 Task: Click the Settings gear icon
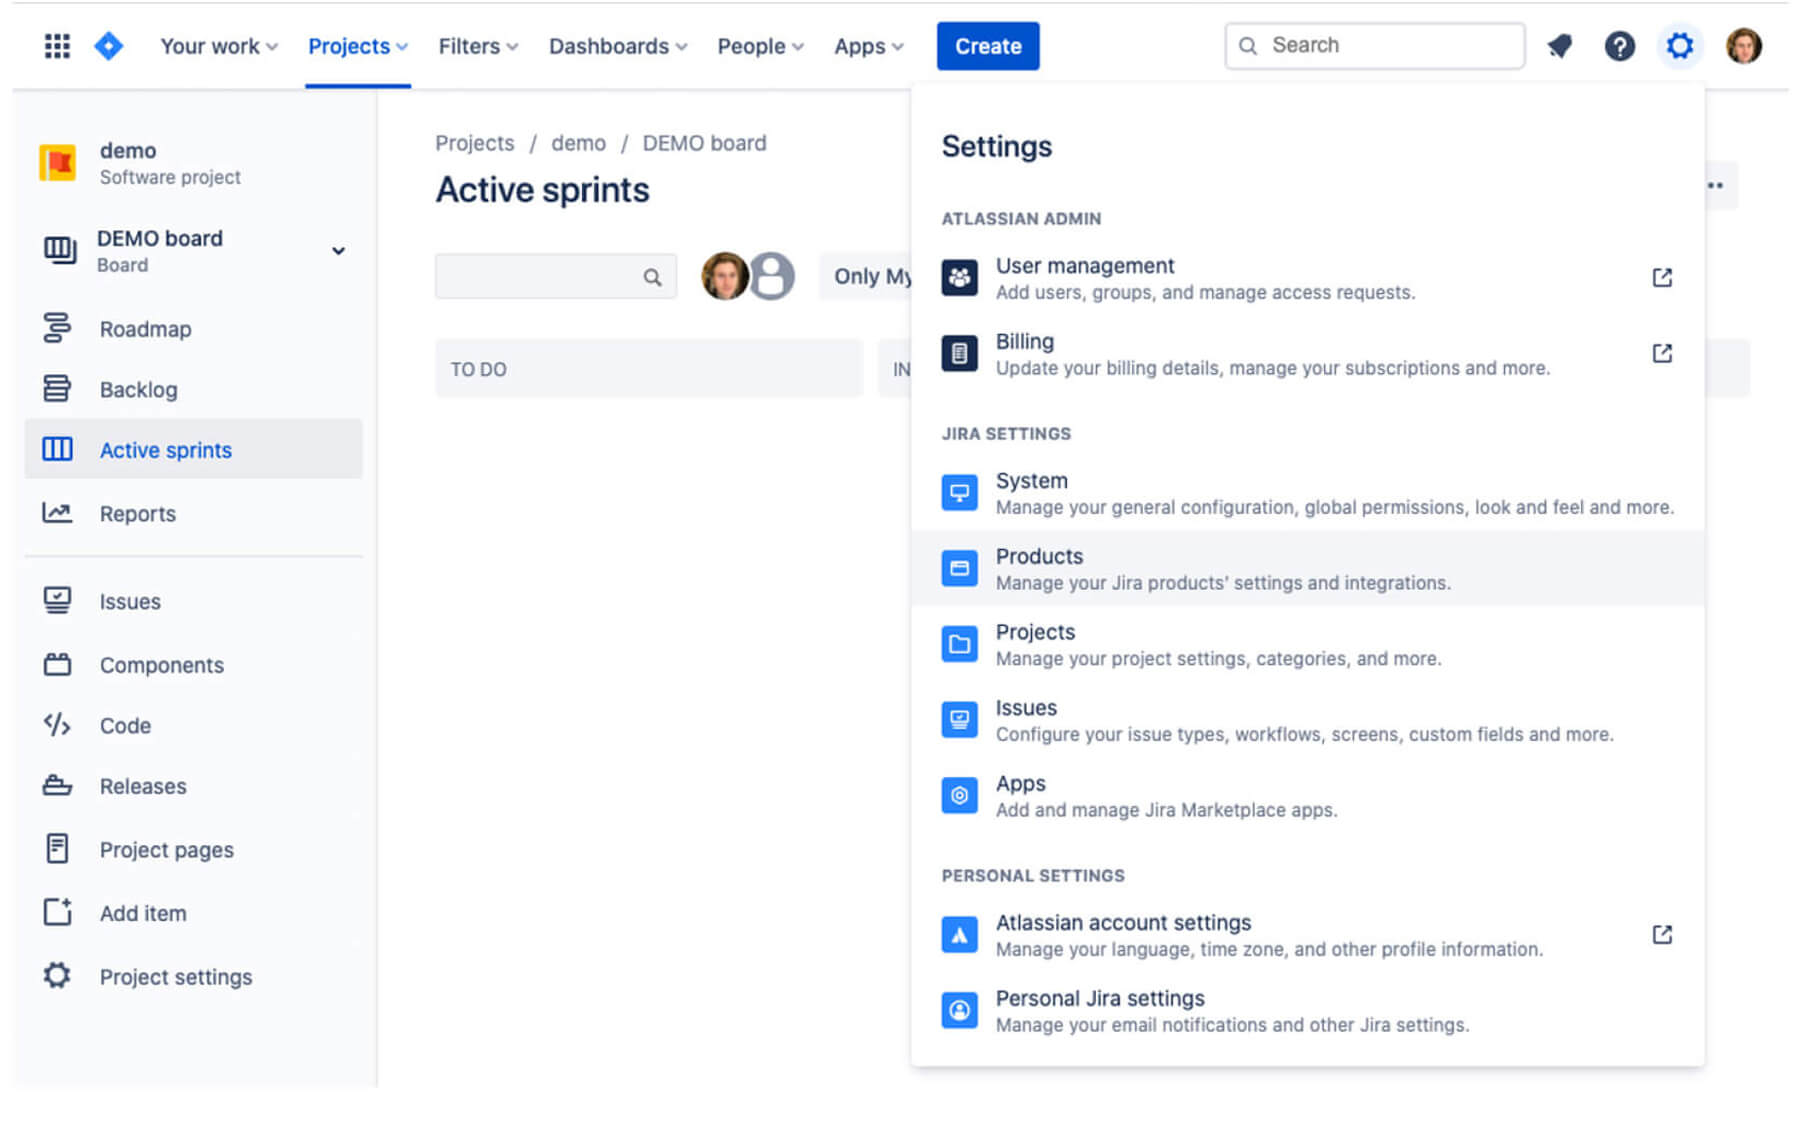[1680, 46]
